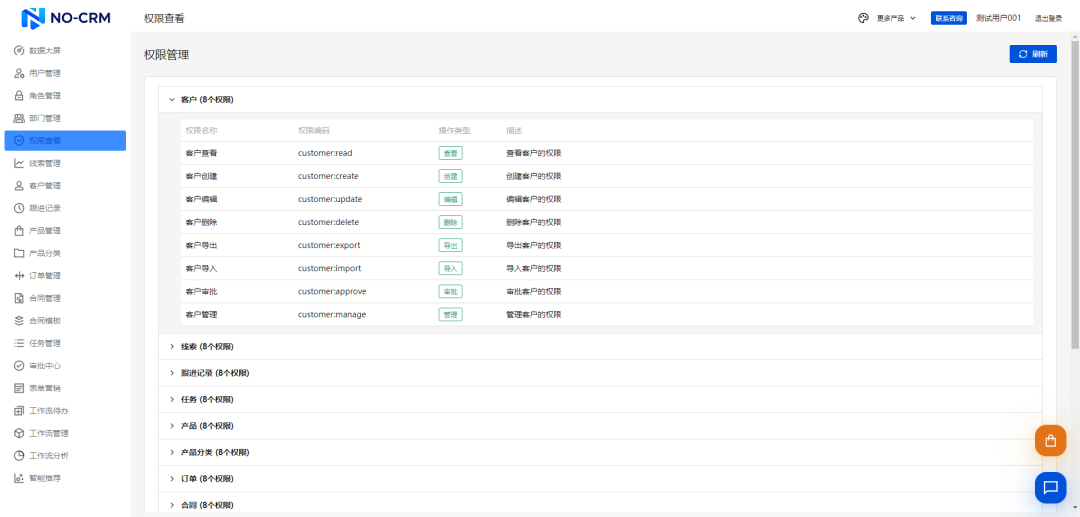Image resolution: width=1080 pixels, height=517 pixels.
Task: Click 退出登录 to log out
Action: pyautogui.click(x=1048, y=19)
